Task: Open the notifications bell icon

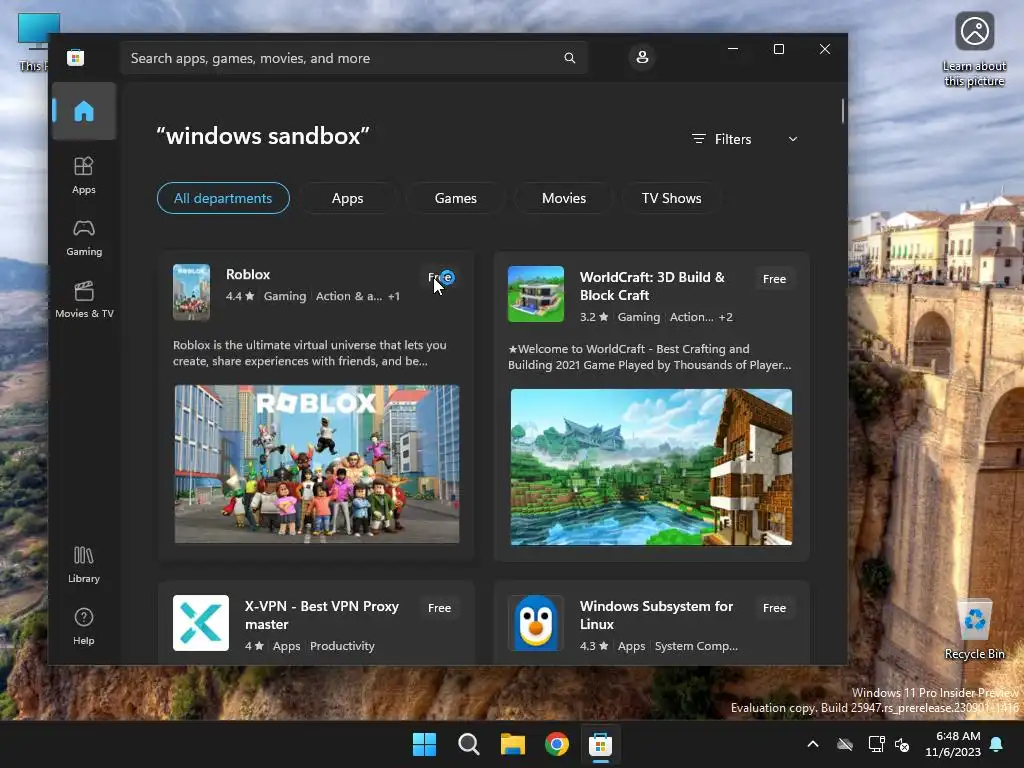Action: tap(997, 744)
